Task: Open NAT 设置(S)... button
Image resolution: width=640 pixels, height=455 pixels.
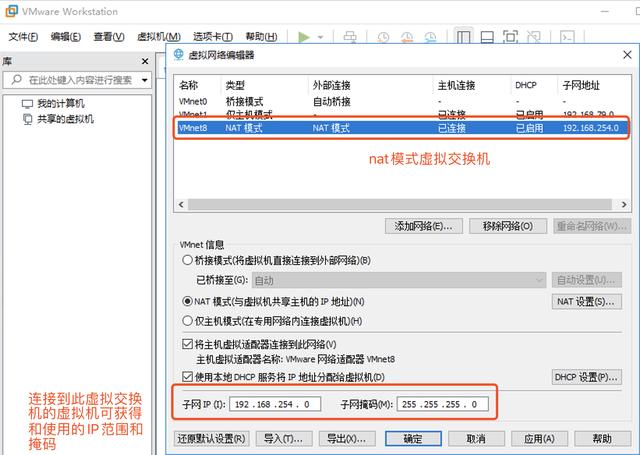Action: (587, 302)
